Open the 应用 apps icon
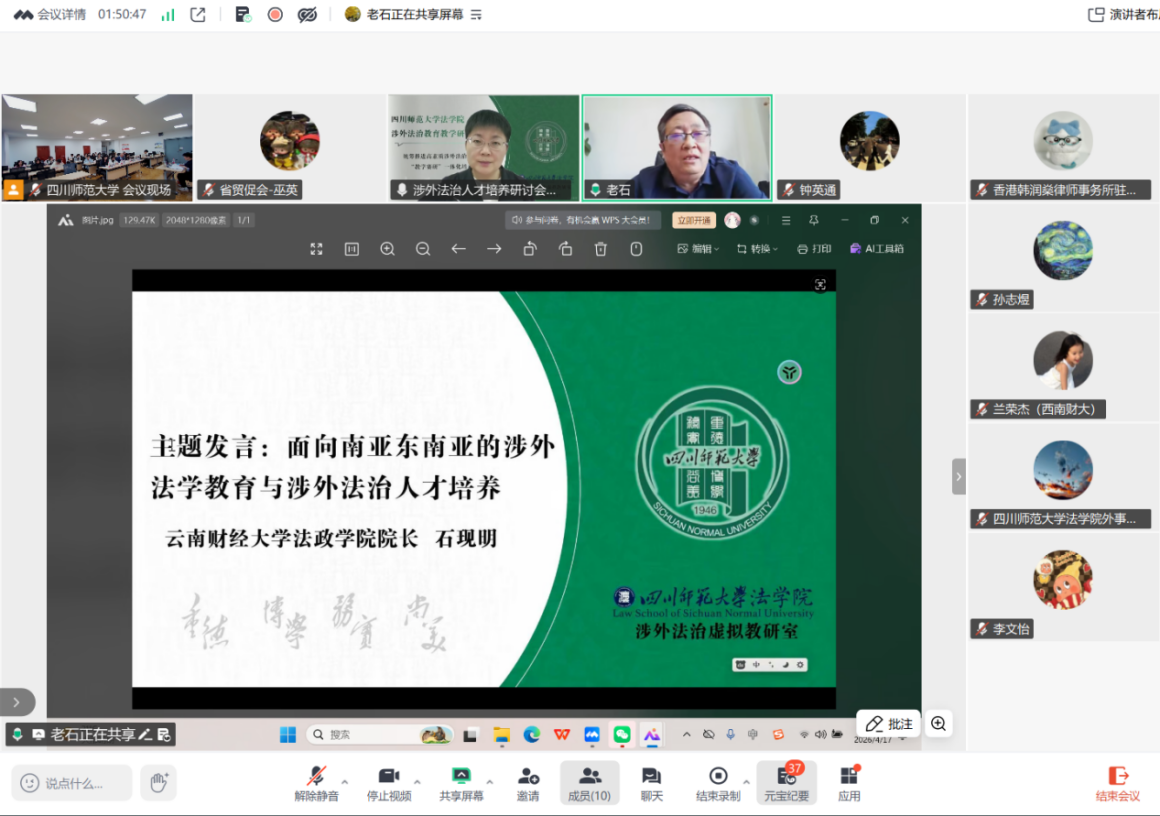 click(x=849, y=783)
